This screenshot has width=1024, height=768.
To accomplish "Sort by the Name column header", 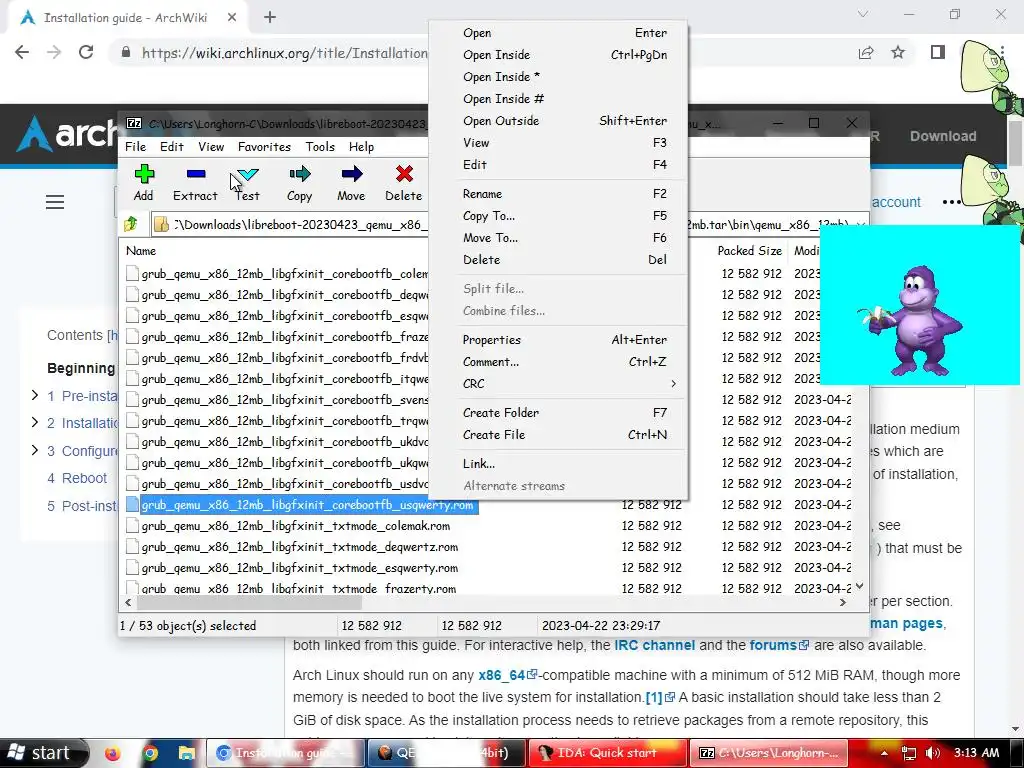I will click(141, 251).
